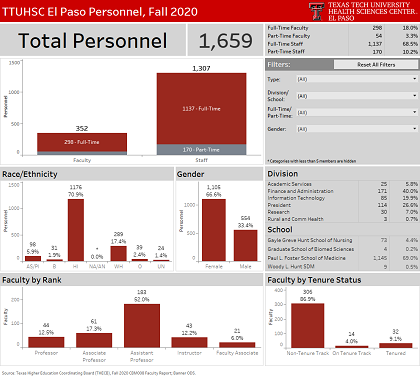420x380 pixels.
Task: Expand the Division/School filter dropdown
Action: click(x=357, y=96)
